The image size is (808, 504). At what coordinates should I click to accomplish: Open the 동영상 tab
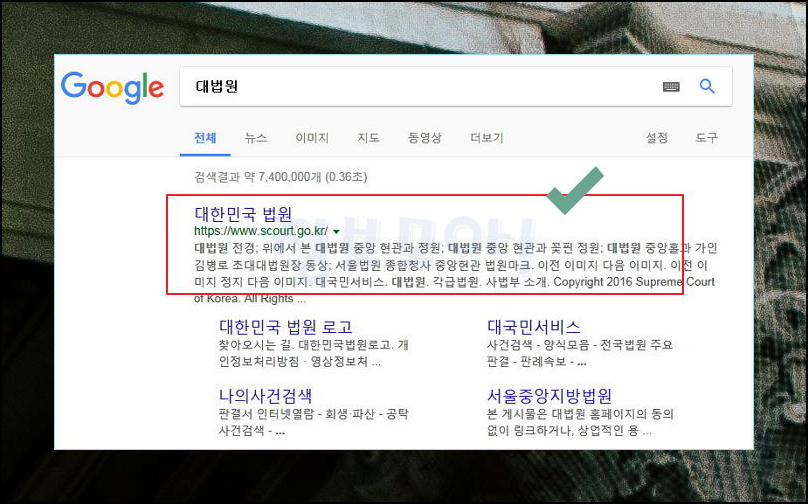point(425,138)
